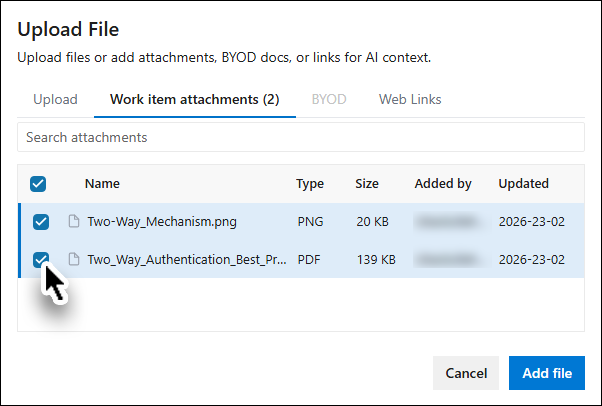Image resolution: width=602 pixels, height=406 pixels.
Task: Uncheck the select-all checkbox in header
Action: coord(38,184)
